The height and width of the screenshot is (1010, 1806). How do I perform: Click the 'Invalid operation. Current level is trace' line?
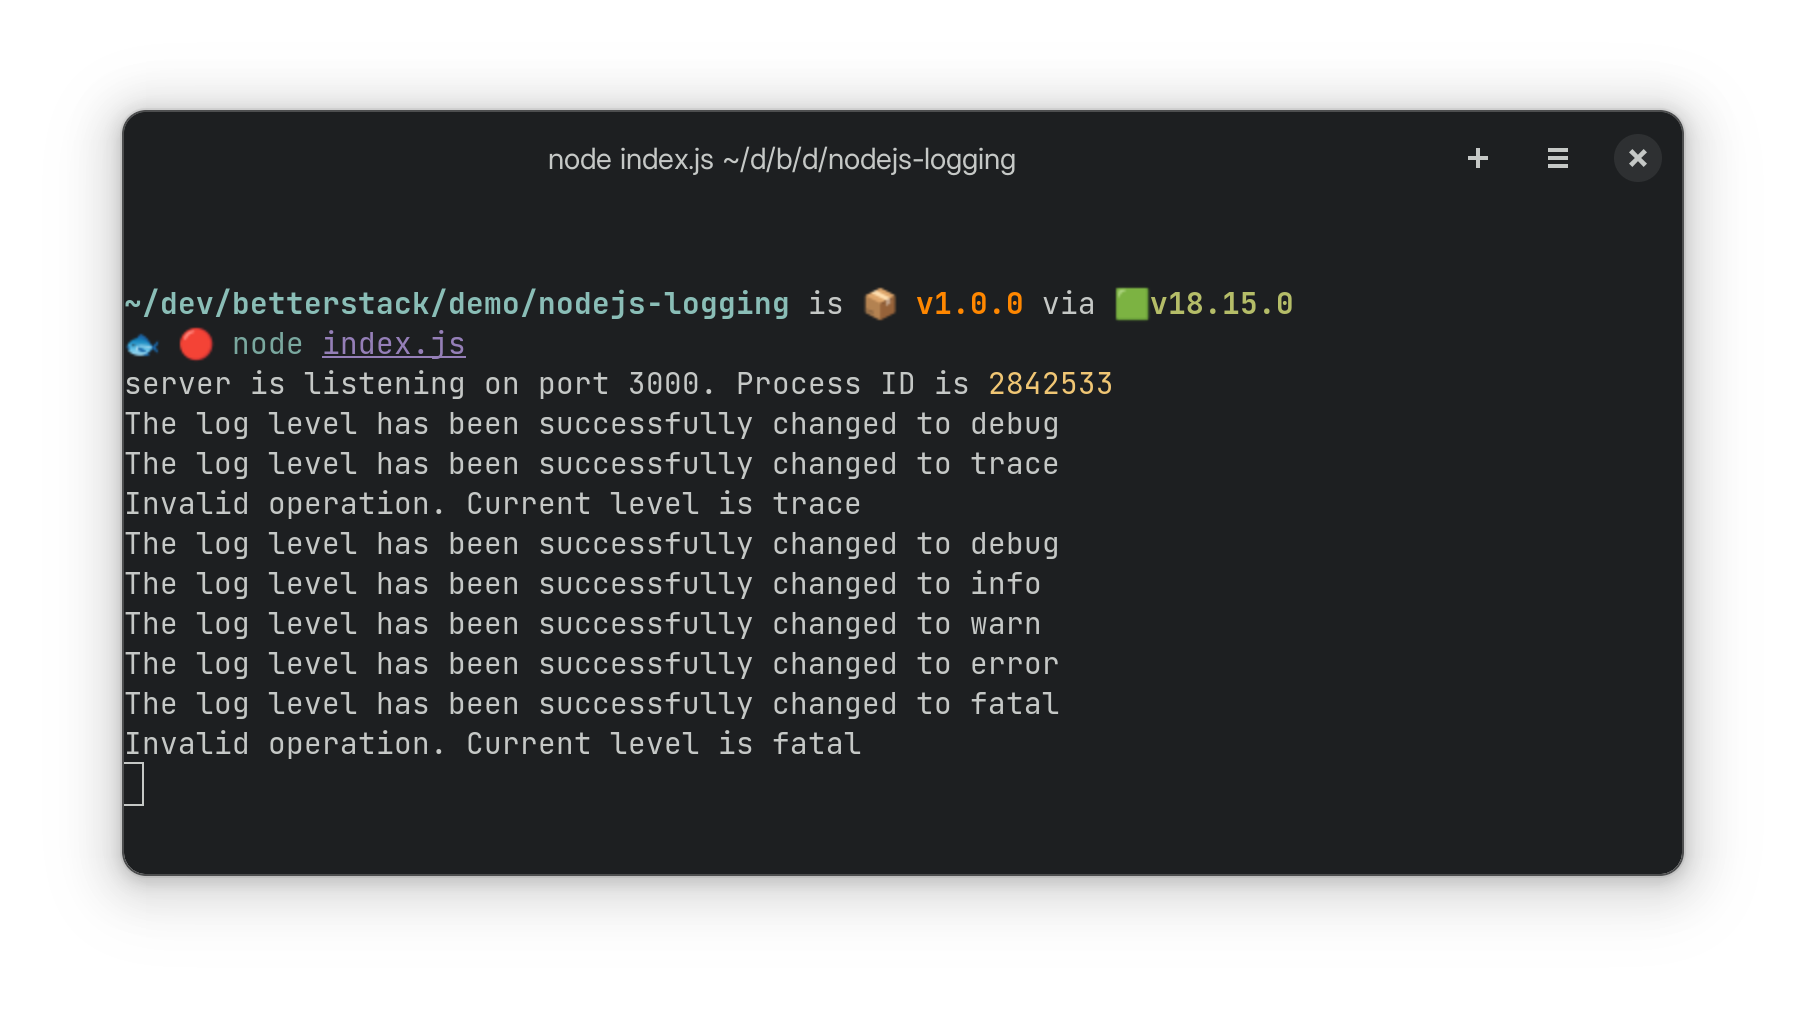tap(492, 504)
